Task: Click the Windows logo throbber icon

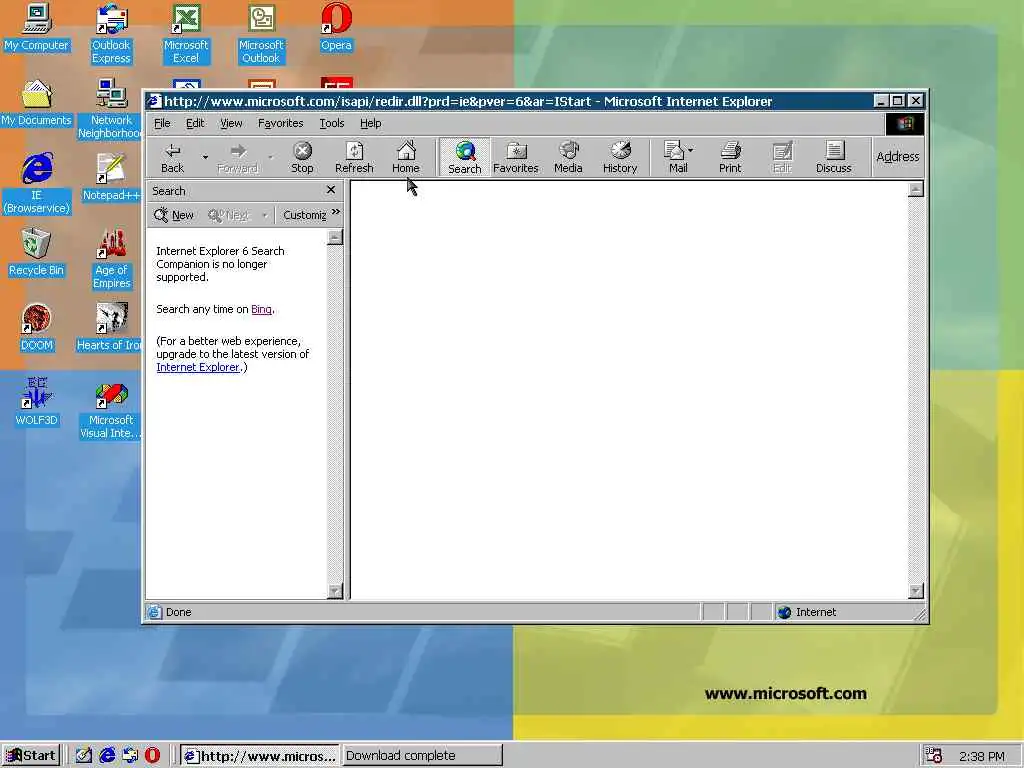Action: point(904,123)
